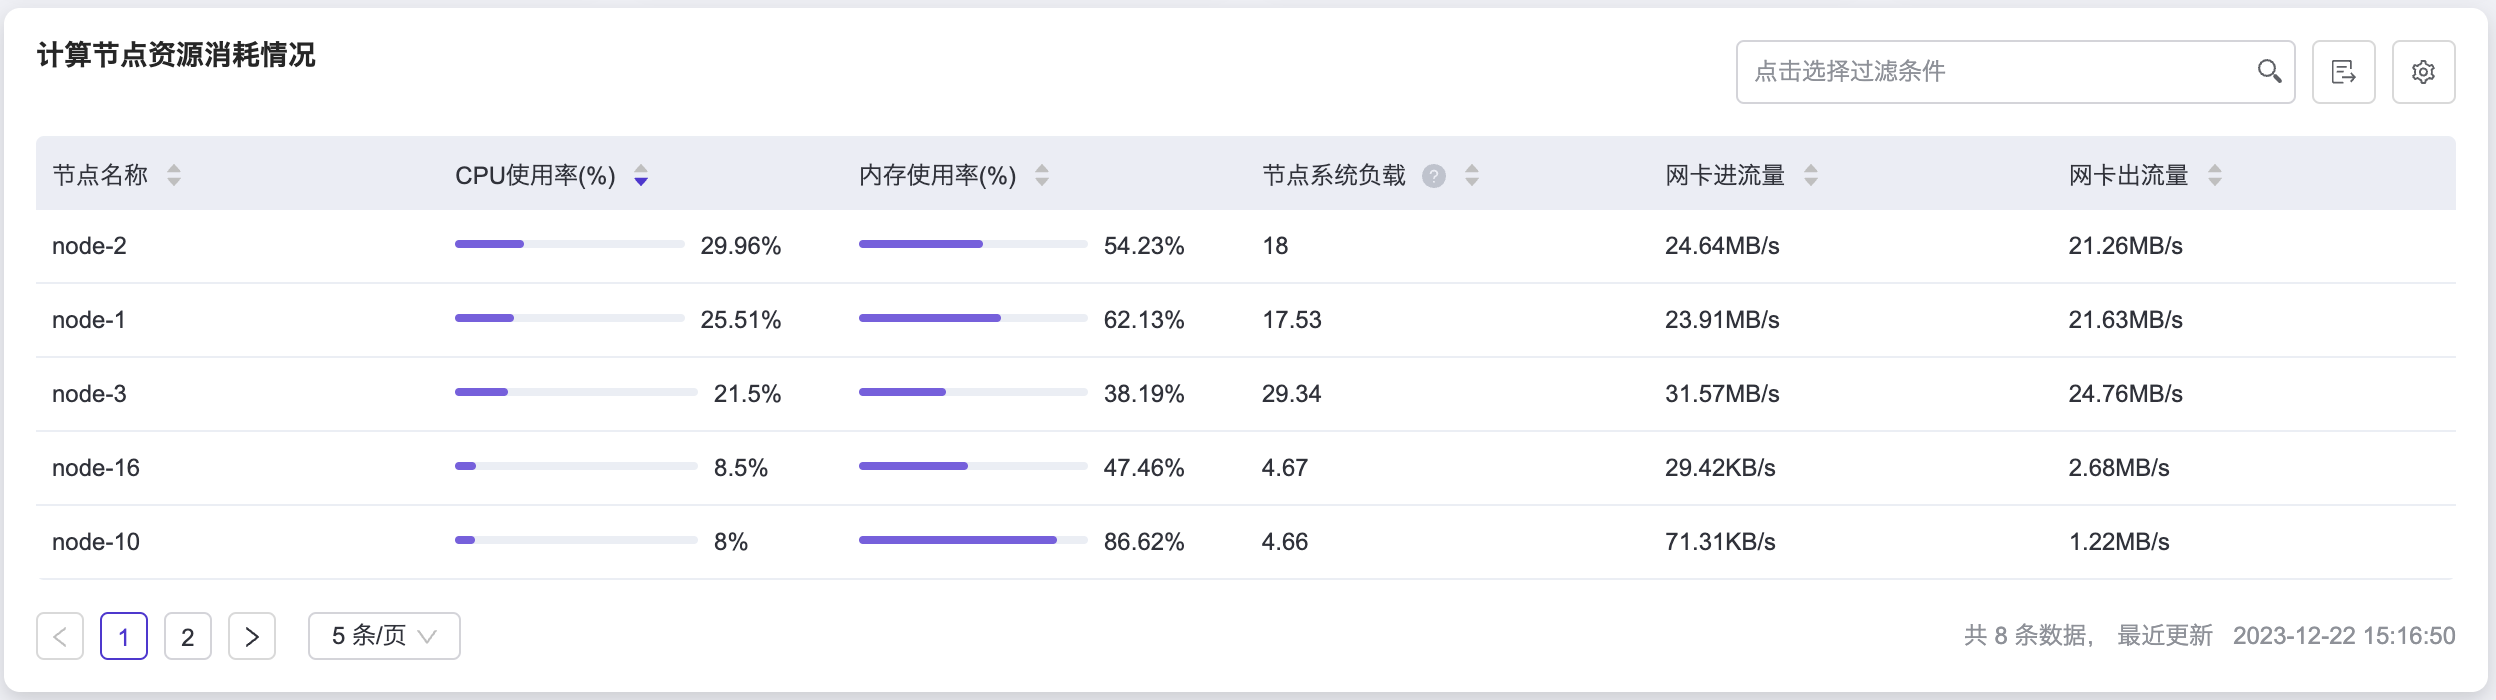Click node-2 CPU usage progress bar
2496x700 pixels.
point(569,244)
